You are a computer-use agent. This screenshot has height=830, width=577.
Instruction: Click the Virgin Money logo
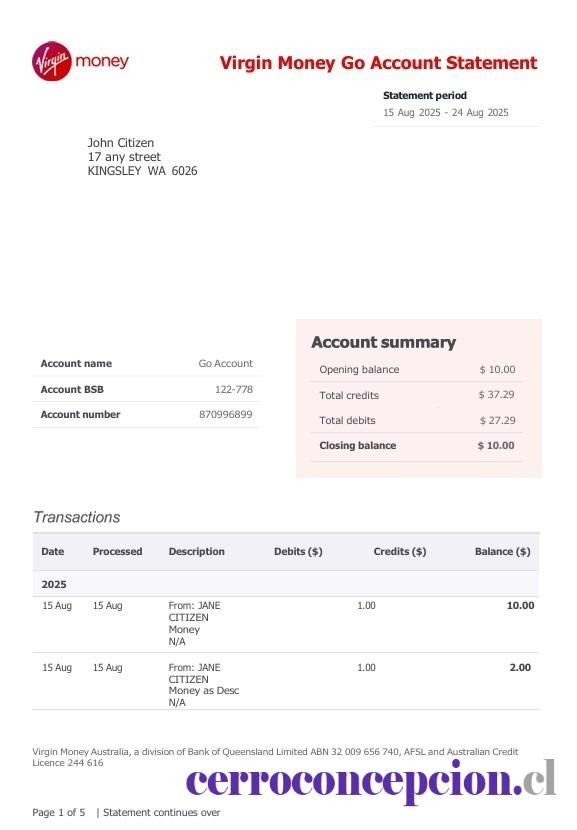[80, 61]
